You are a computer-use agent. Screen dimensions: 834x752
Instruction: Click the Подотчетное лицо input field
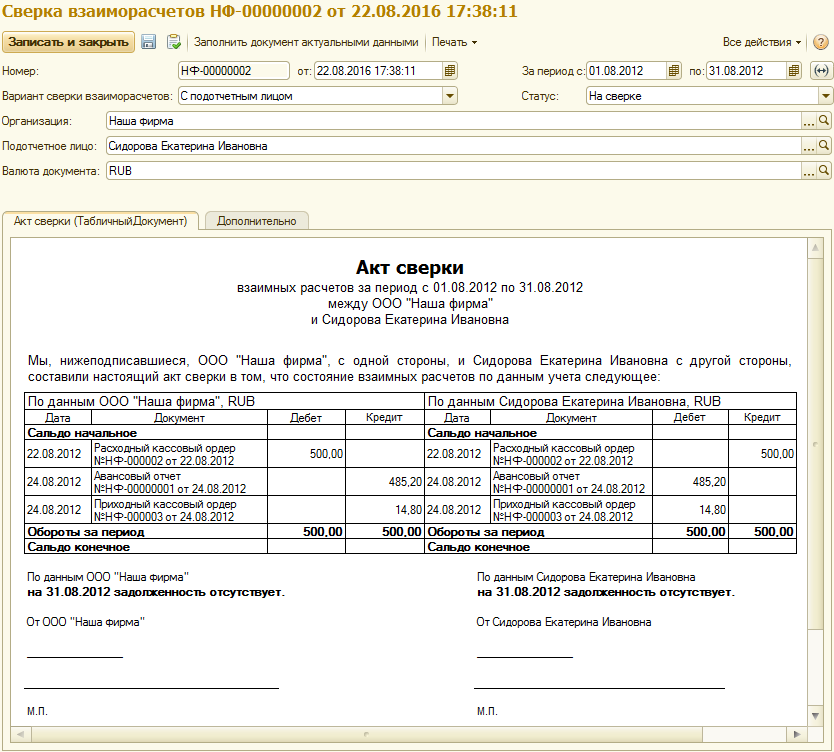[454, 146]
